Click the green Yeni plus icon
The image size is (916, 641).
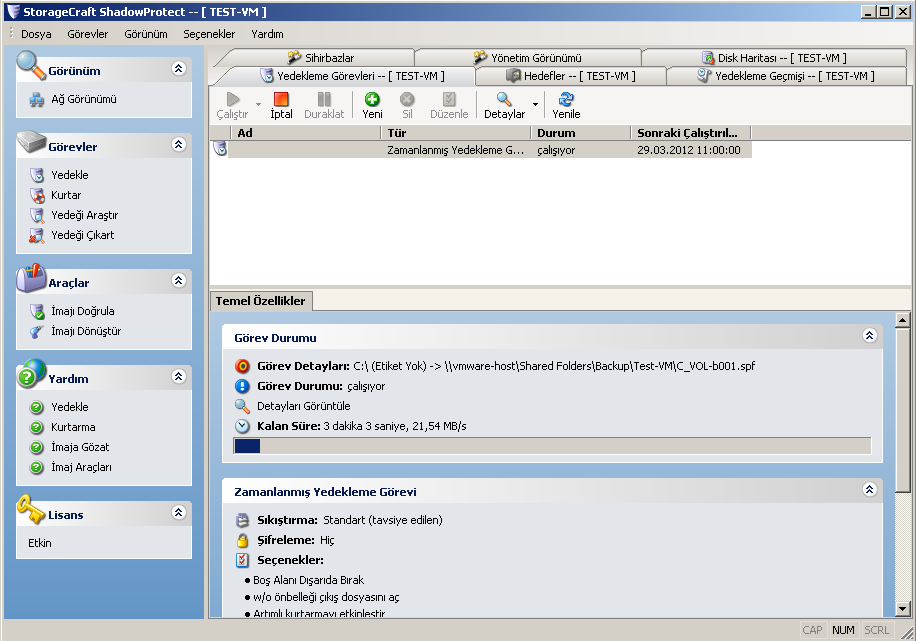372,99
